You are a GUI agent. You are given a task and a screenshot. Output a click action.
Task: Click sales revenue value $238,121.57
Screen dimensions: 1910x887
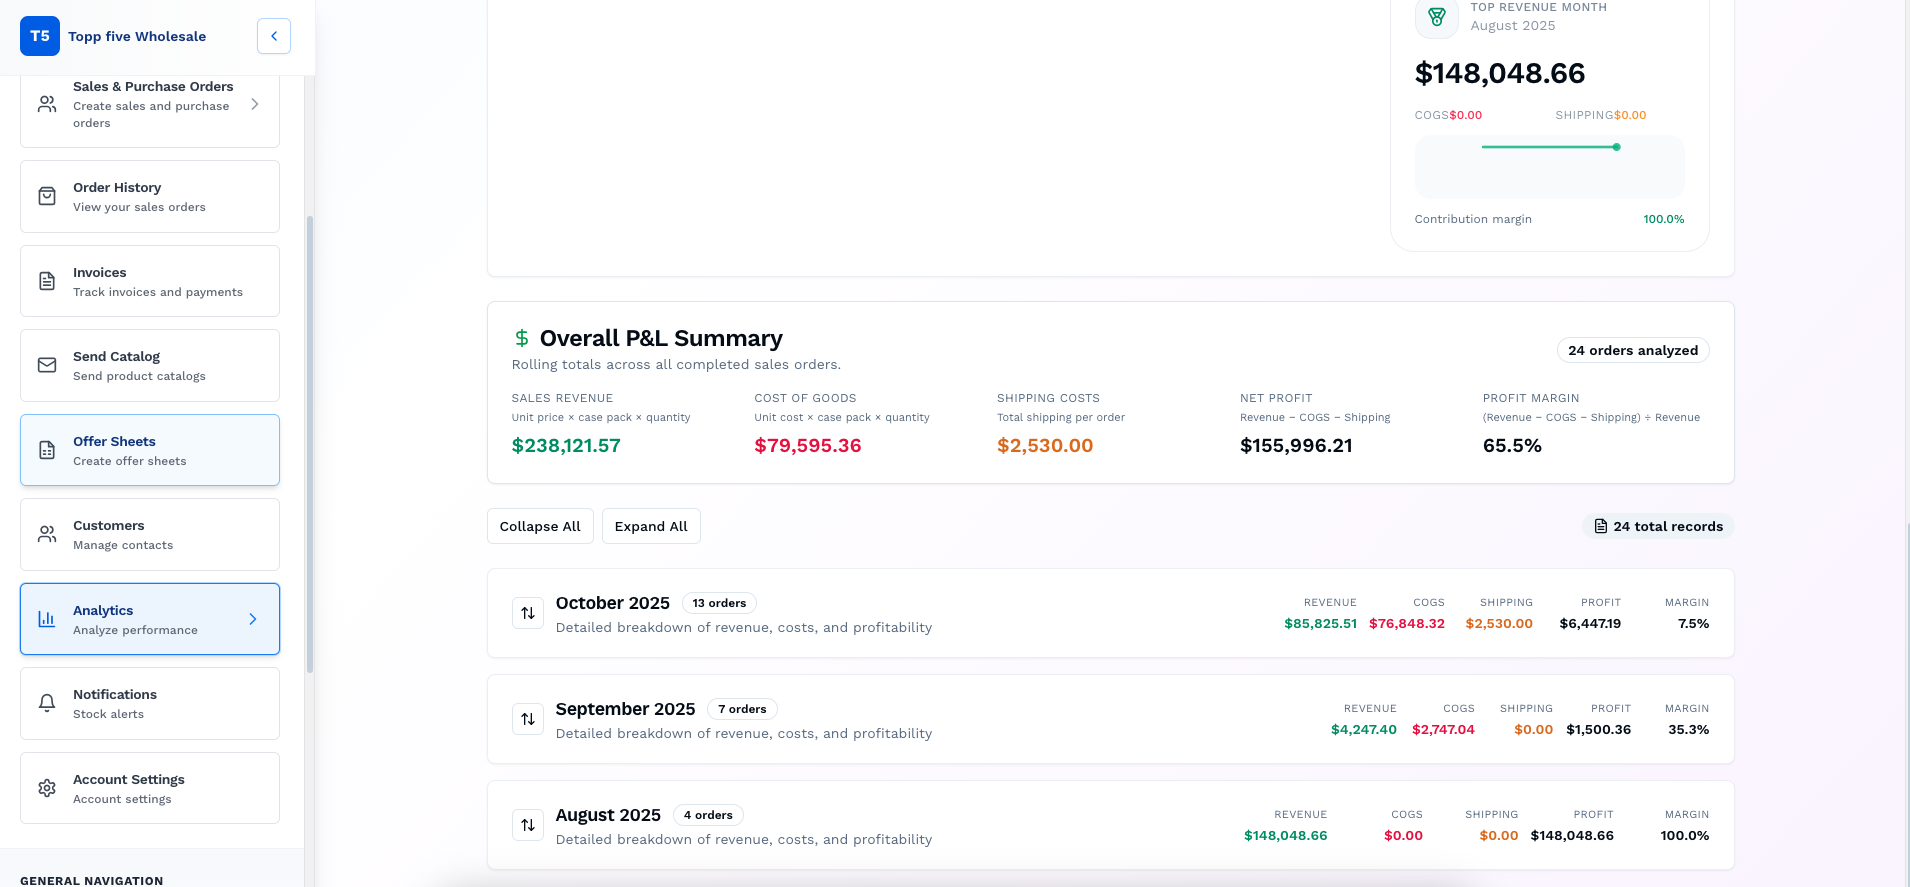point(566,446)
